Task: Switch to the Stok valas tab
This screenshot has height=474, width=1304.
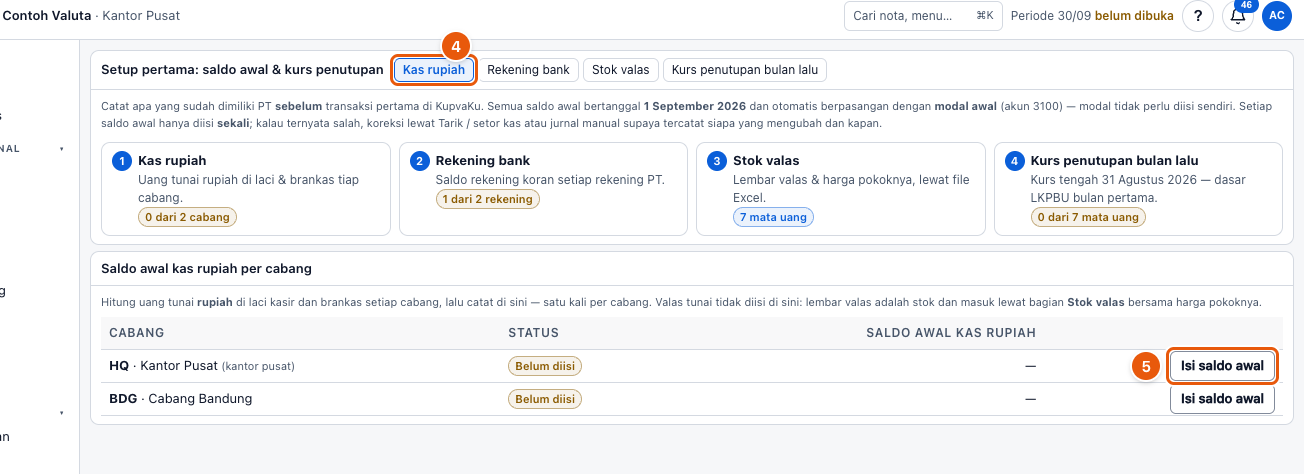Action: tap(620, 70)
